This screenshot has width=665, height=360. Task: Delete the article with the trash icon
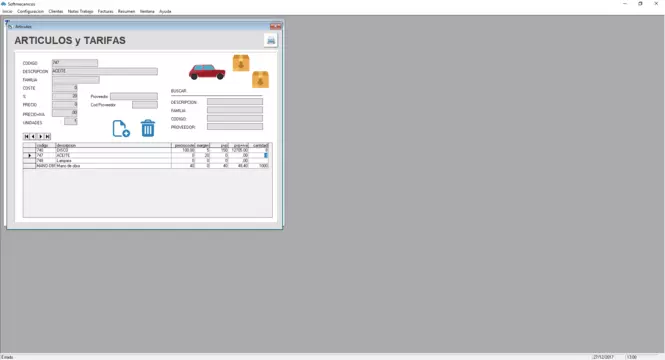[148, 128]
